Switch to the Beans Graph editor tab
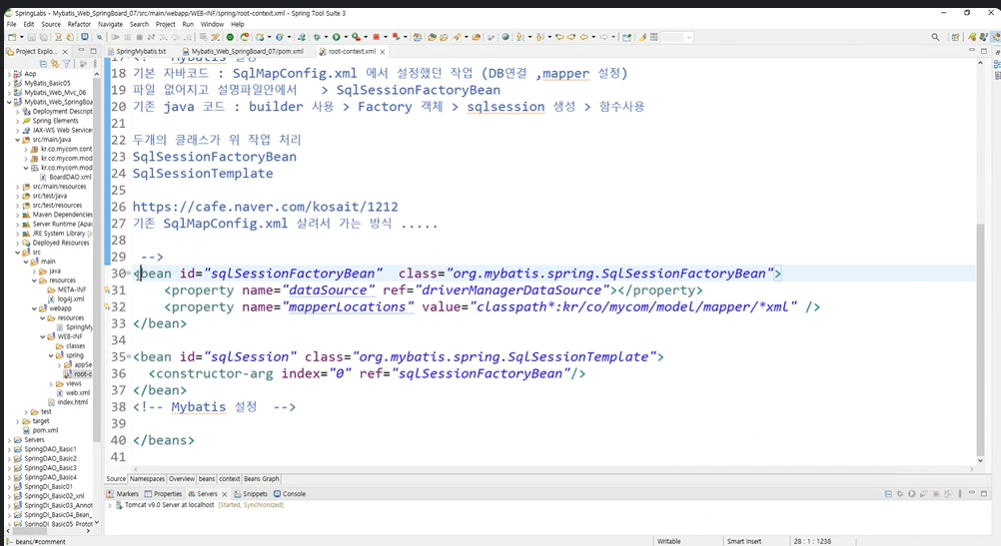 tap(262, 478)
